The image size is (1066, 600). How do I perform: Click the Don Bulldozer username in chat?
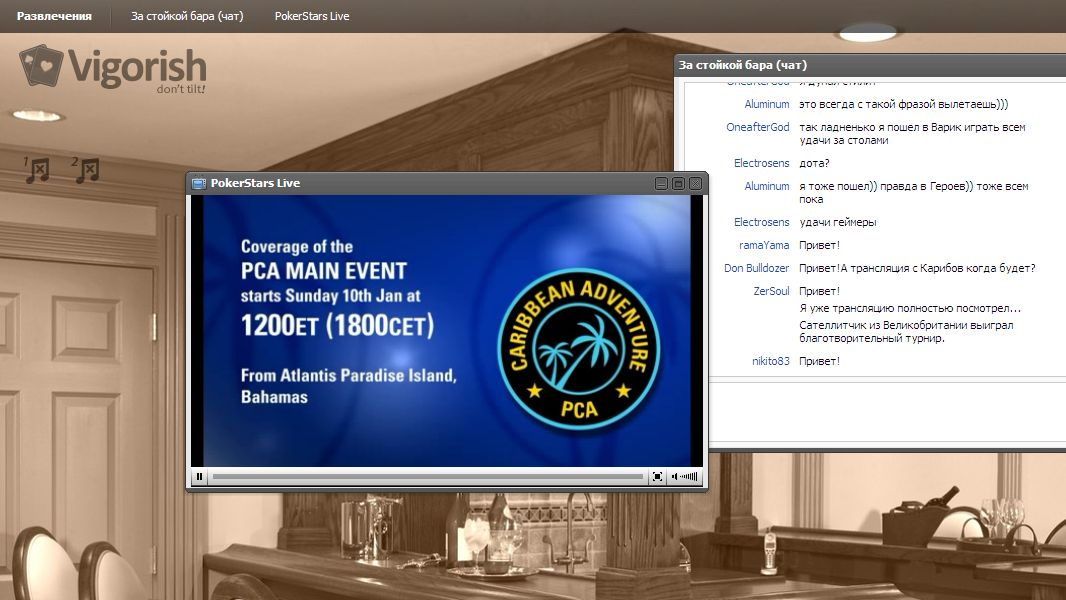click(x=756, y=268)
